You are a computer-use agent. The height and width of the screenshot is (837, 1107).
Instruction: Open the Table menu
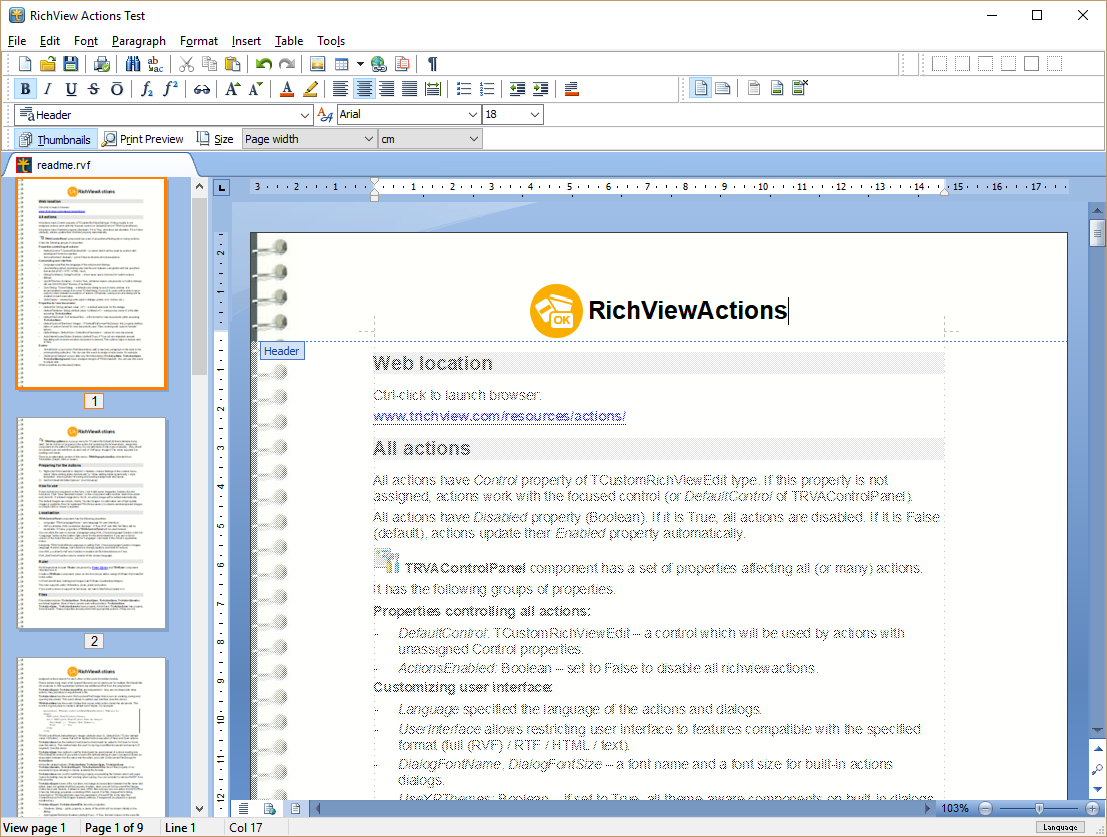click(x=289, y=41)
